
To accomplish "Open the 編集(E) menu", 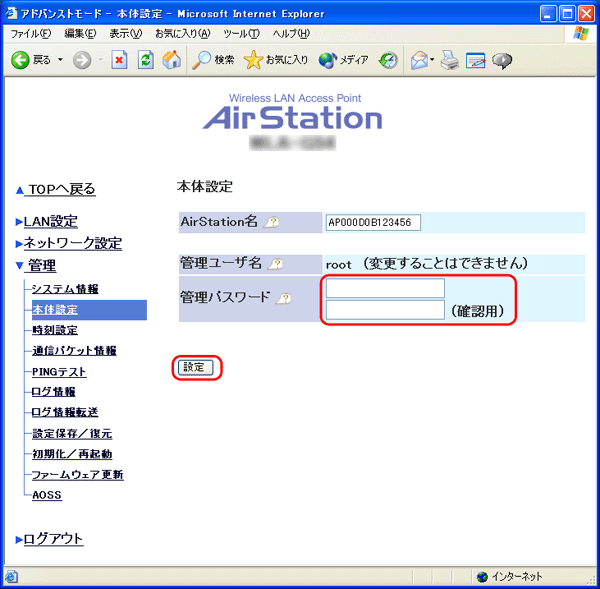I will click(80, 34).
